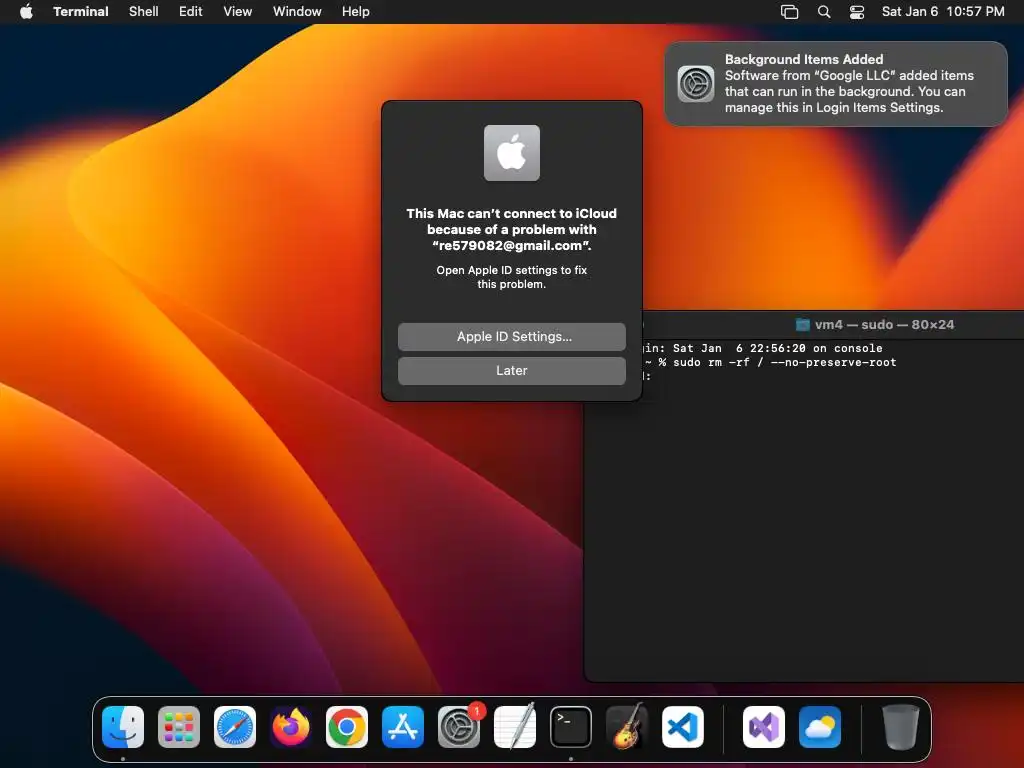1024x768 pixels.
Task: Click the folder proxy icon in Terminal title
Action: 803,325
